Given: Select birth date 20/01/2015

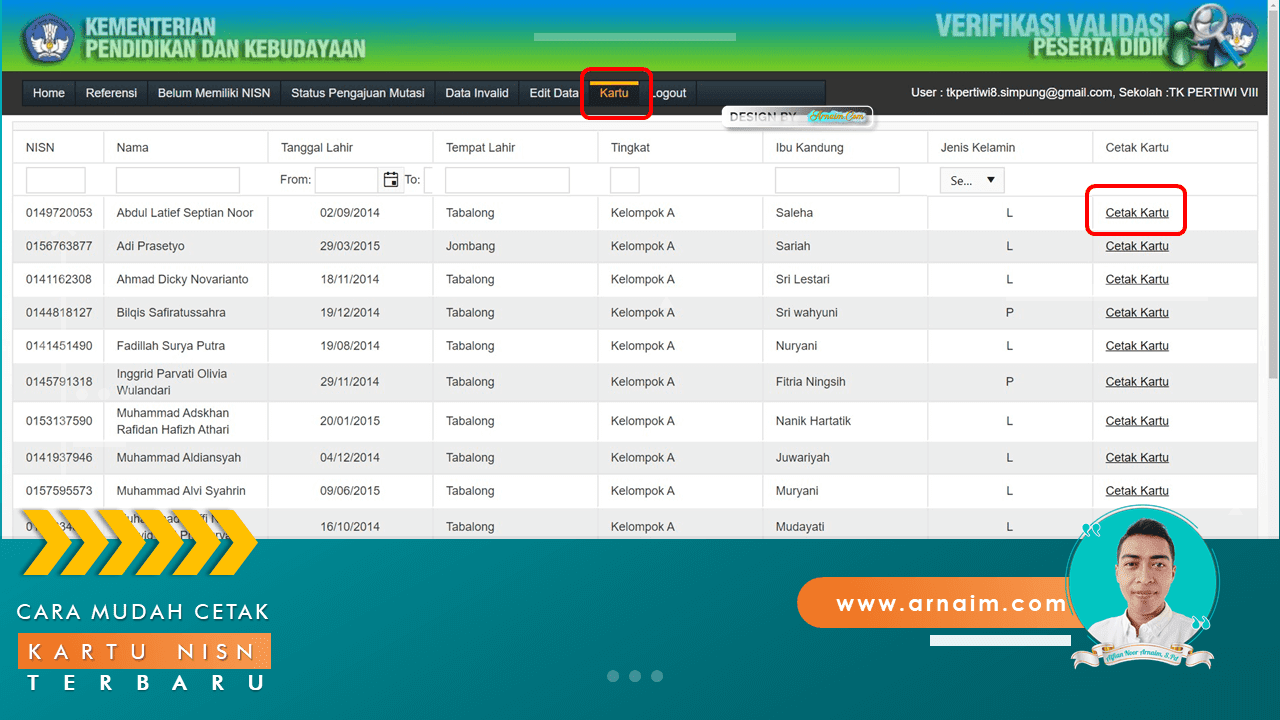Looking at the screenshot, I should [x=350, y=421].
